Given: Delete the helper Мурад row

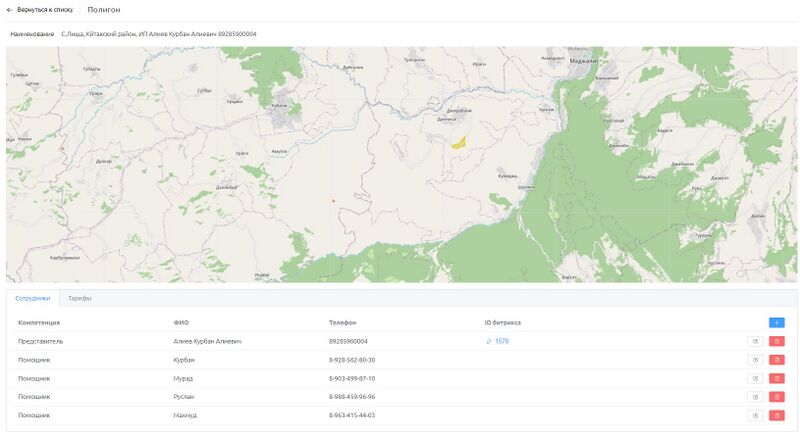Looking at the screenshot, I should pos(776,379).
